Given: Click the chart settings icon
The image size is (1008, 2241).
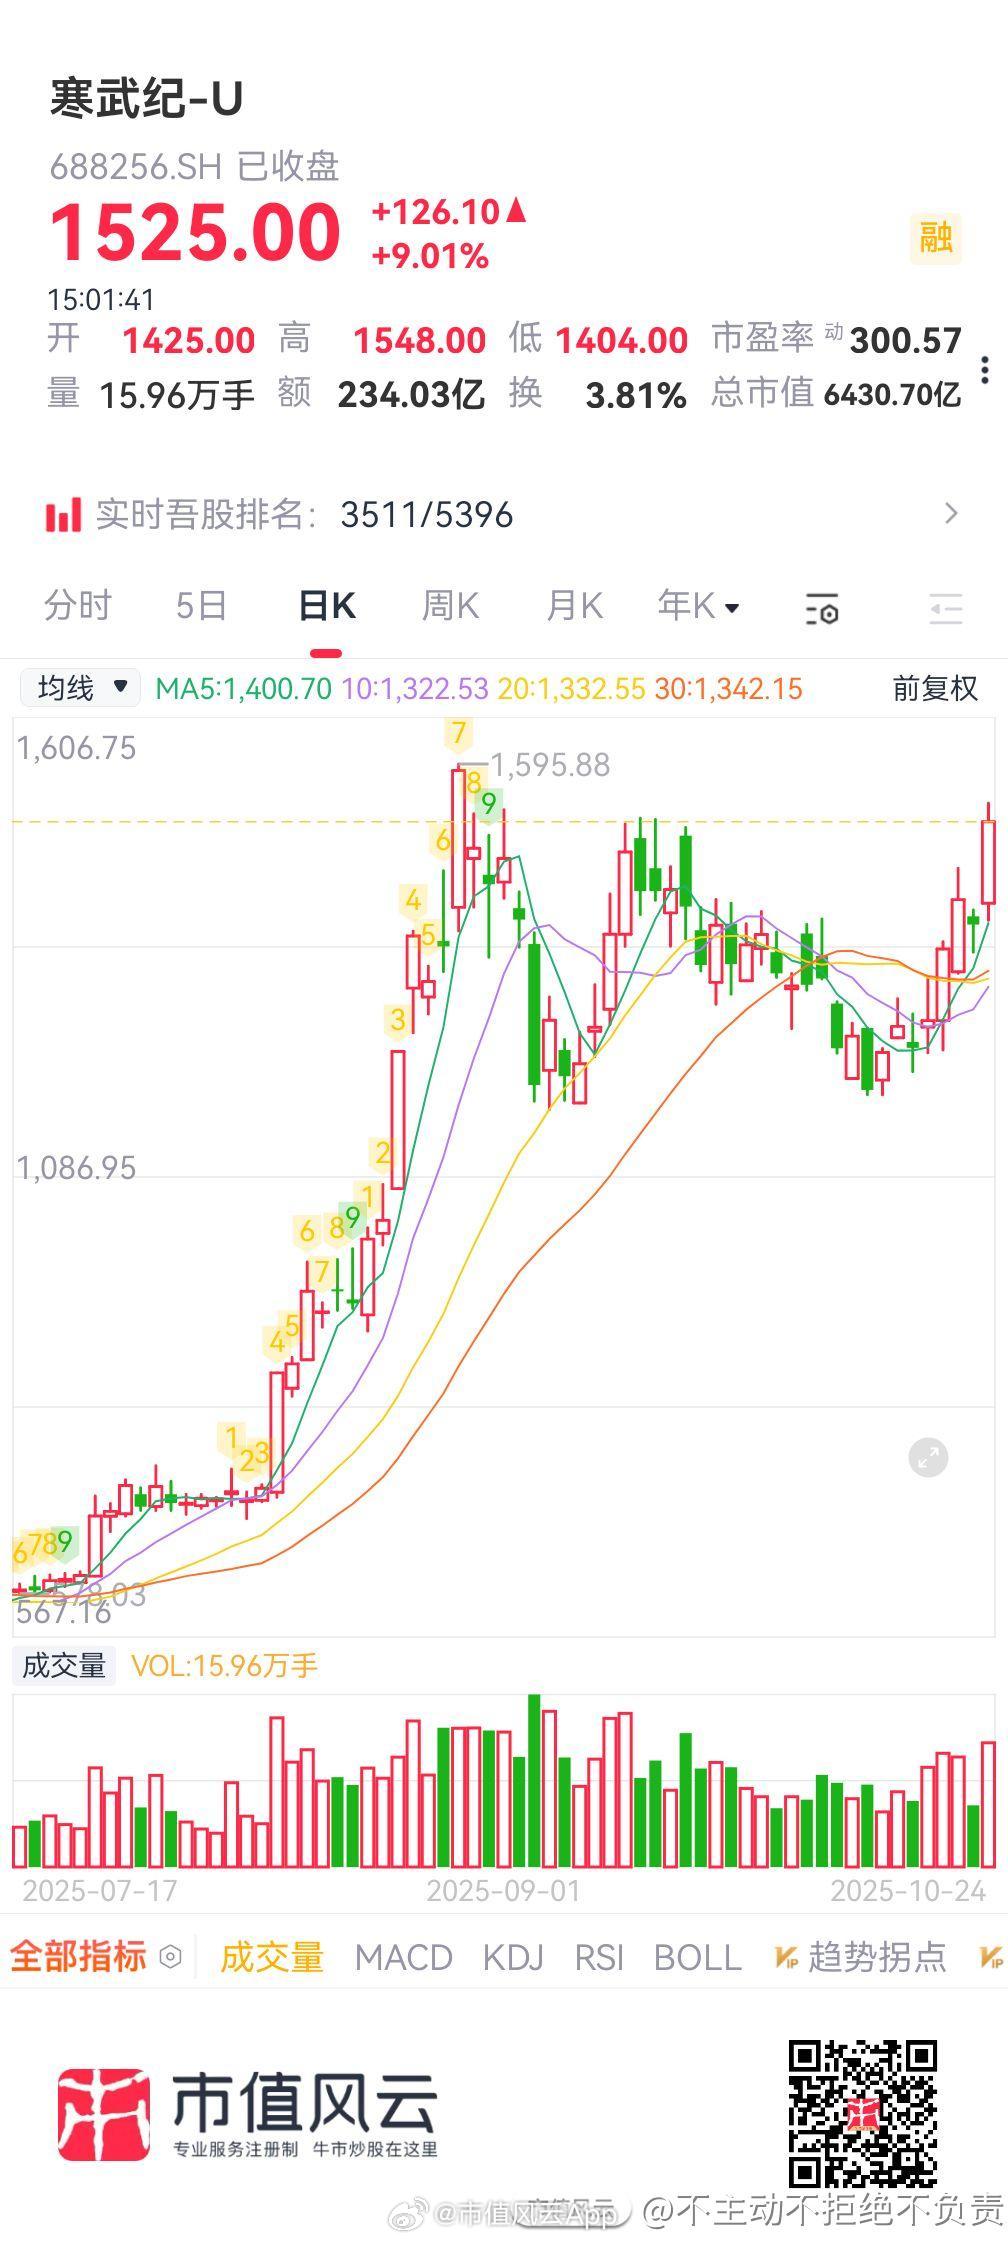Looking at the screenshot, I should pos(822,608).
